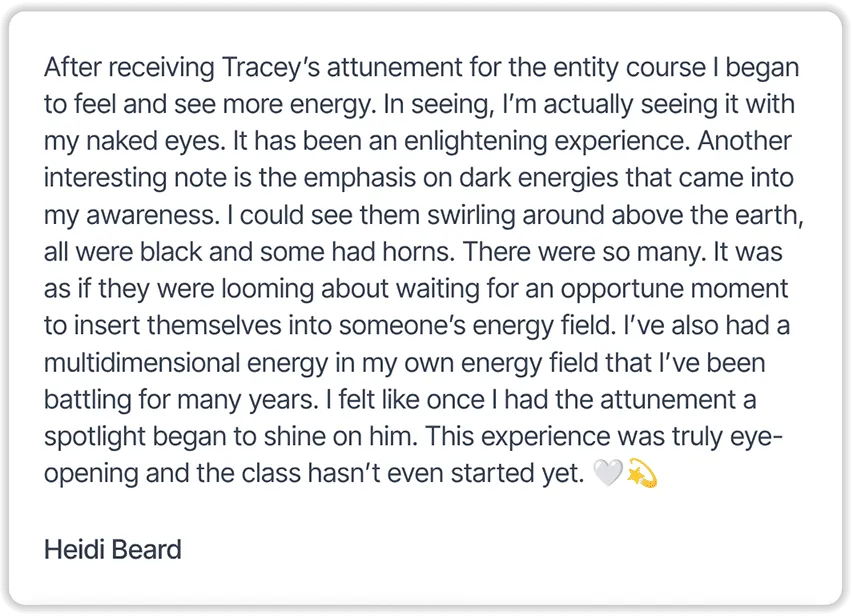Click the word "spotlight" in the paragraph
Image resolution: width=853 pixels, height=614 pixels.
(x=95, y=436)
